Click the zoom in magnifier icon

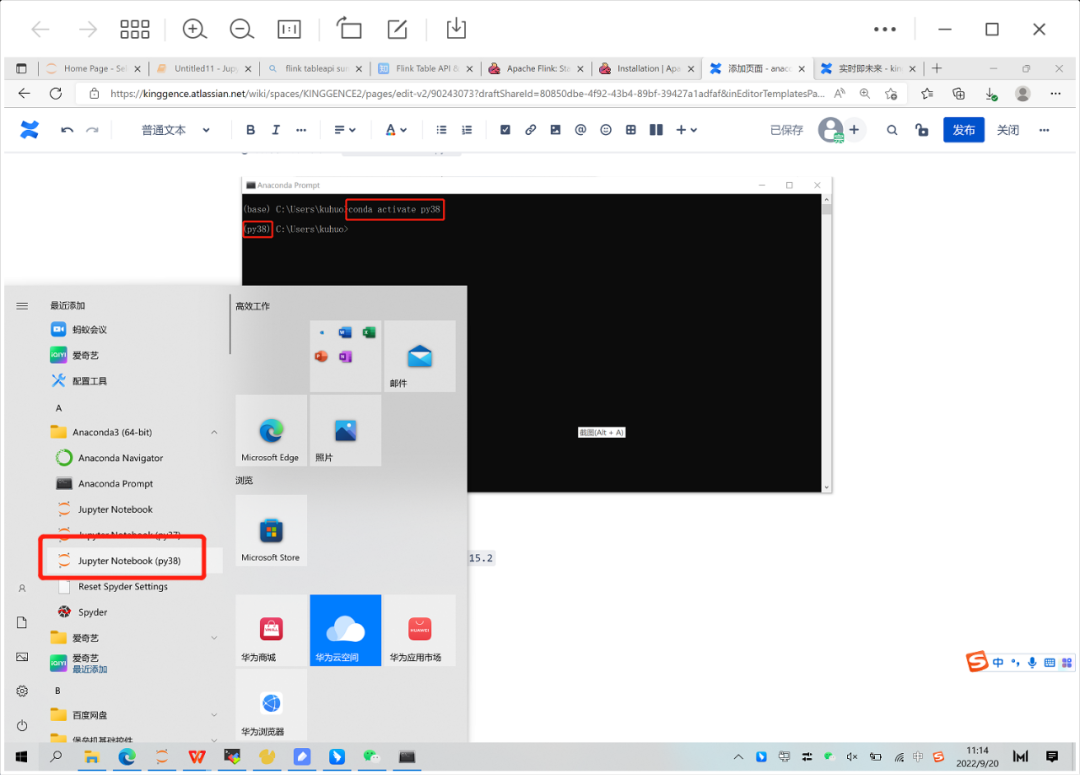tap(194, 29)
